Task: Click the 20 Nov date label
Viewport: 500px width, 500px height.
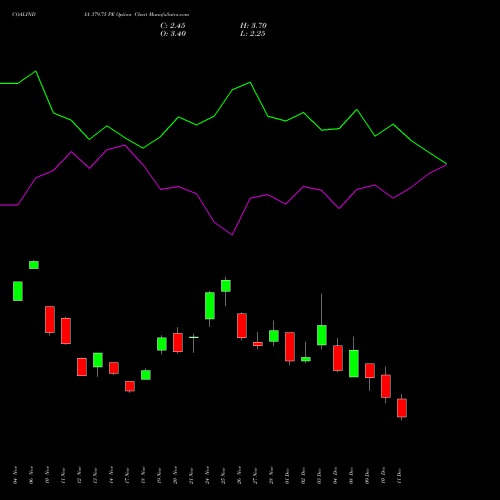Action: coord(175,475)
